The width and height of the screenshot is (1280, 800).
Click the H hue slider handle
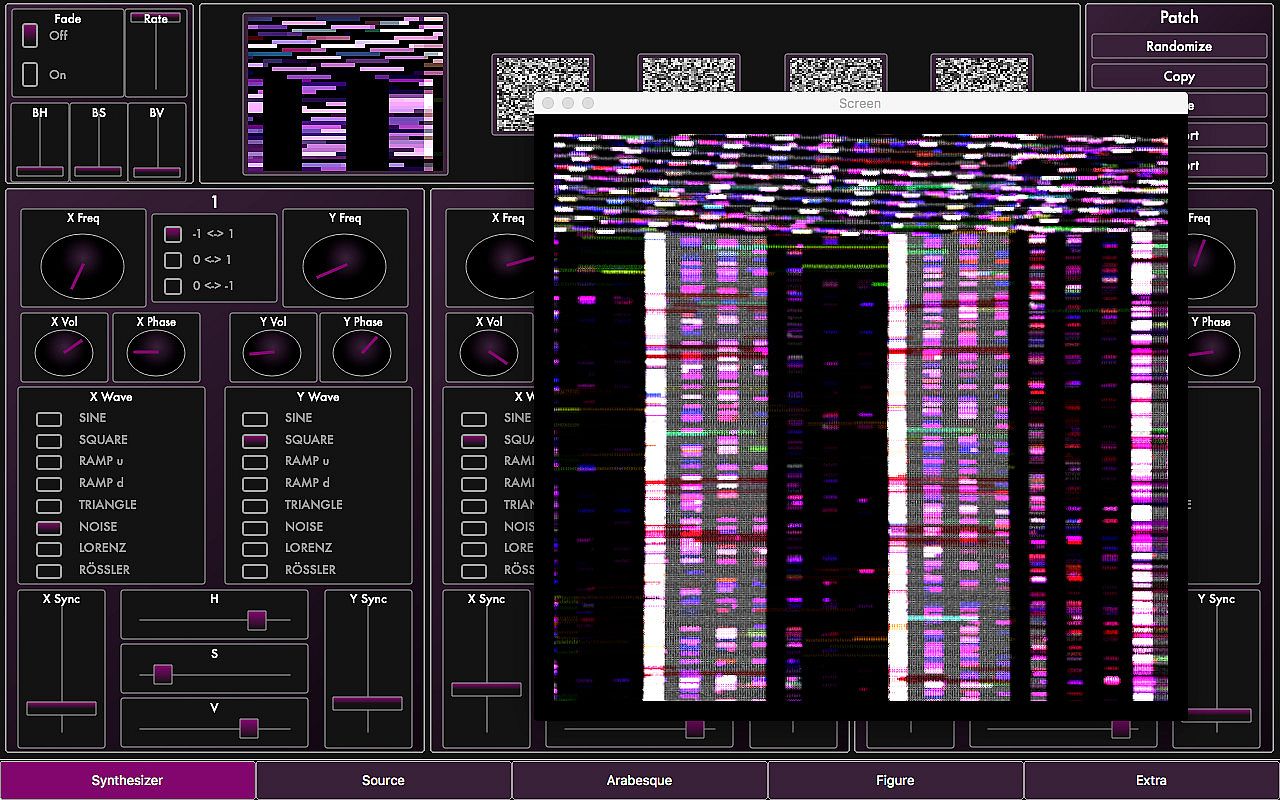click(x=256, y=620)
